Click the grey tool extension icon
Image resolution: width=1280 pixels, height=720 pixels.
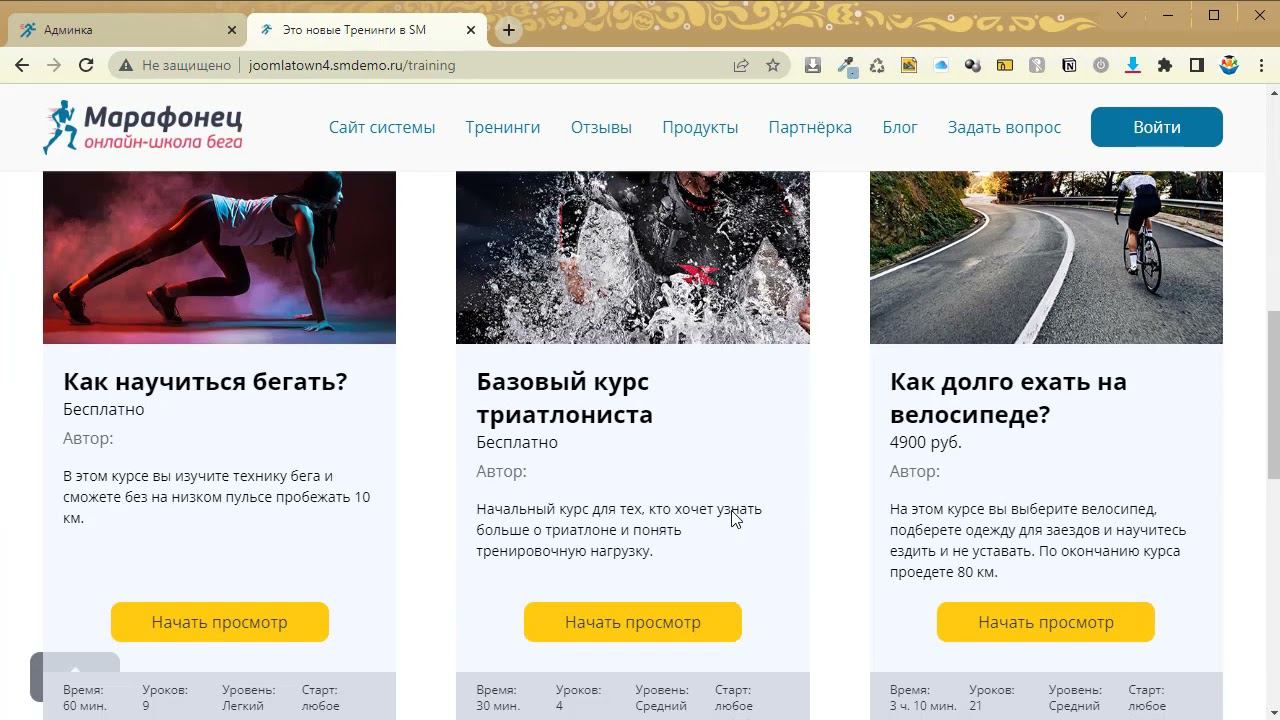coord(1037,65)
